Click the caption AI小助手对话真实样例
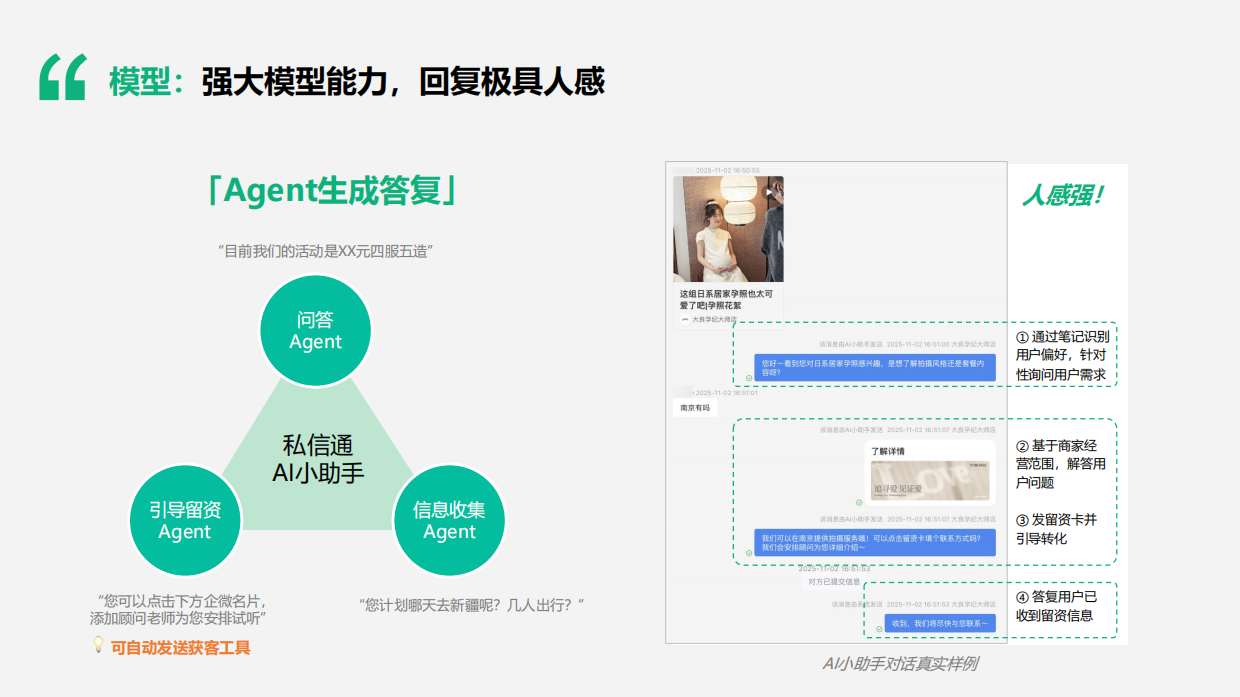 (899, 663)
